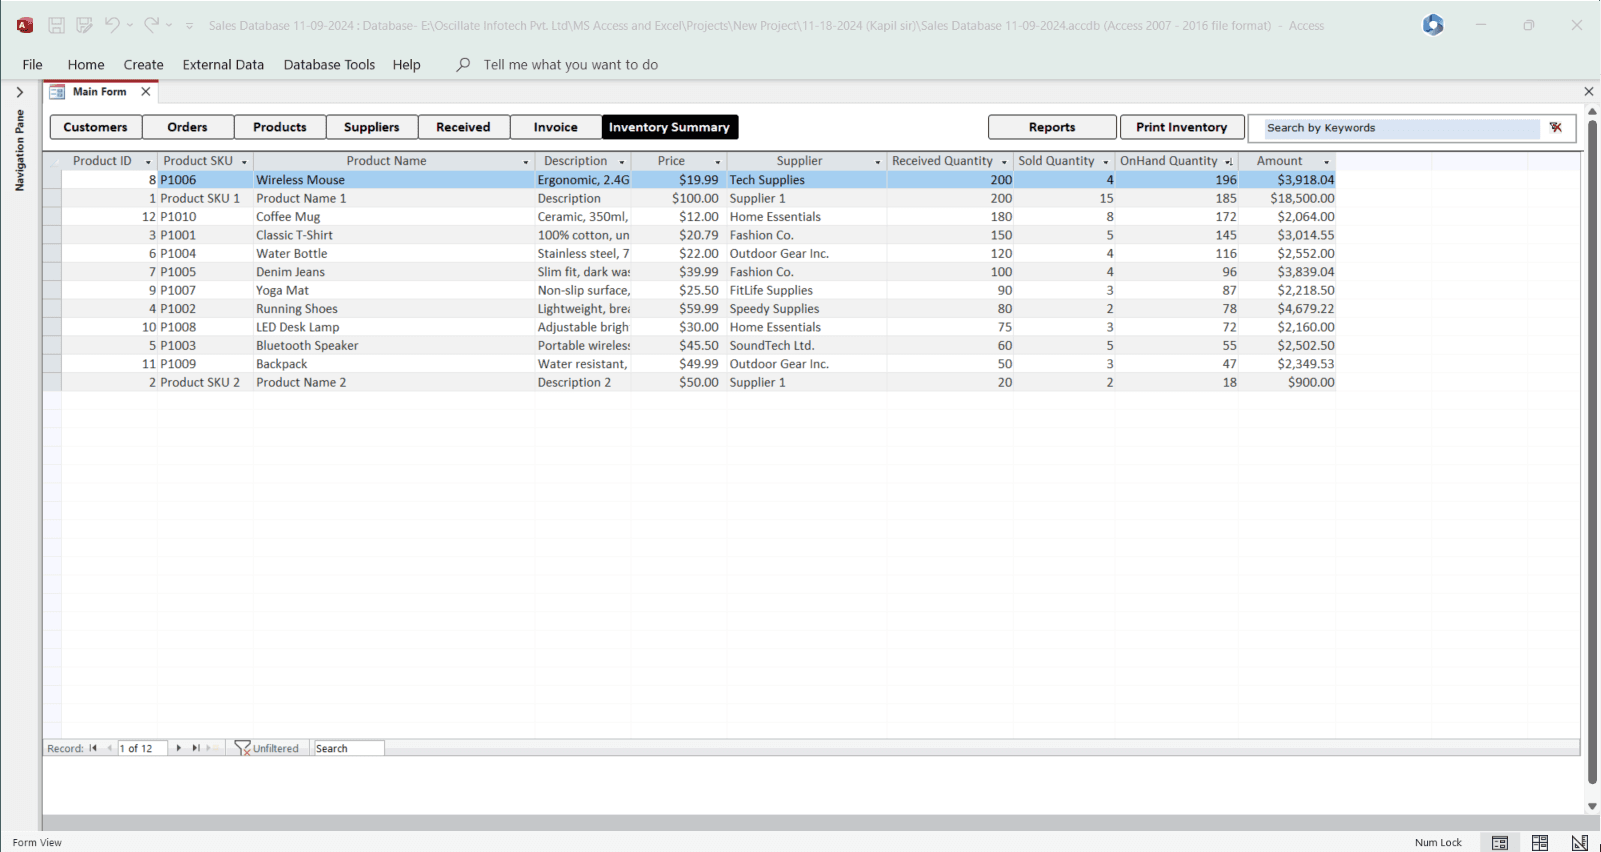The image size is (1601, 852).
Task: Click the record Search box at bottom
Action: (348, 748)
